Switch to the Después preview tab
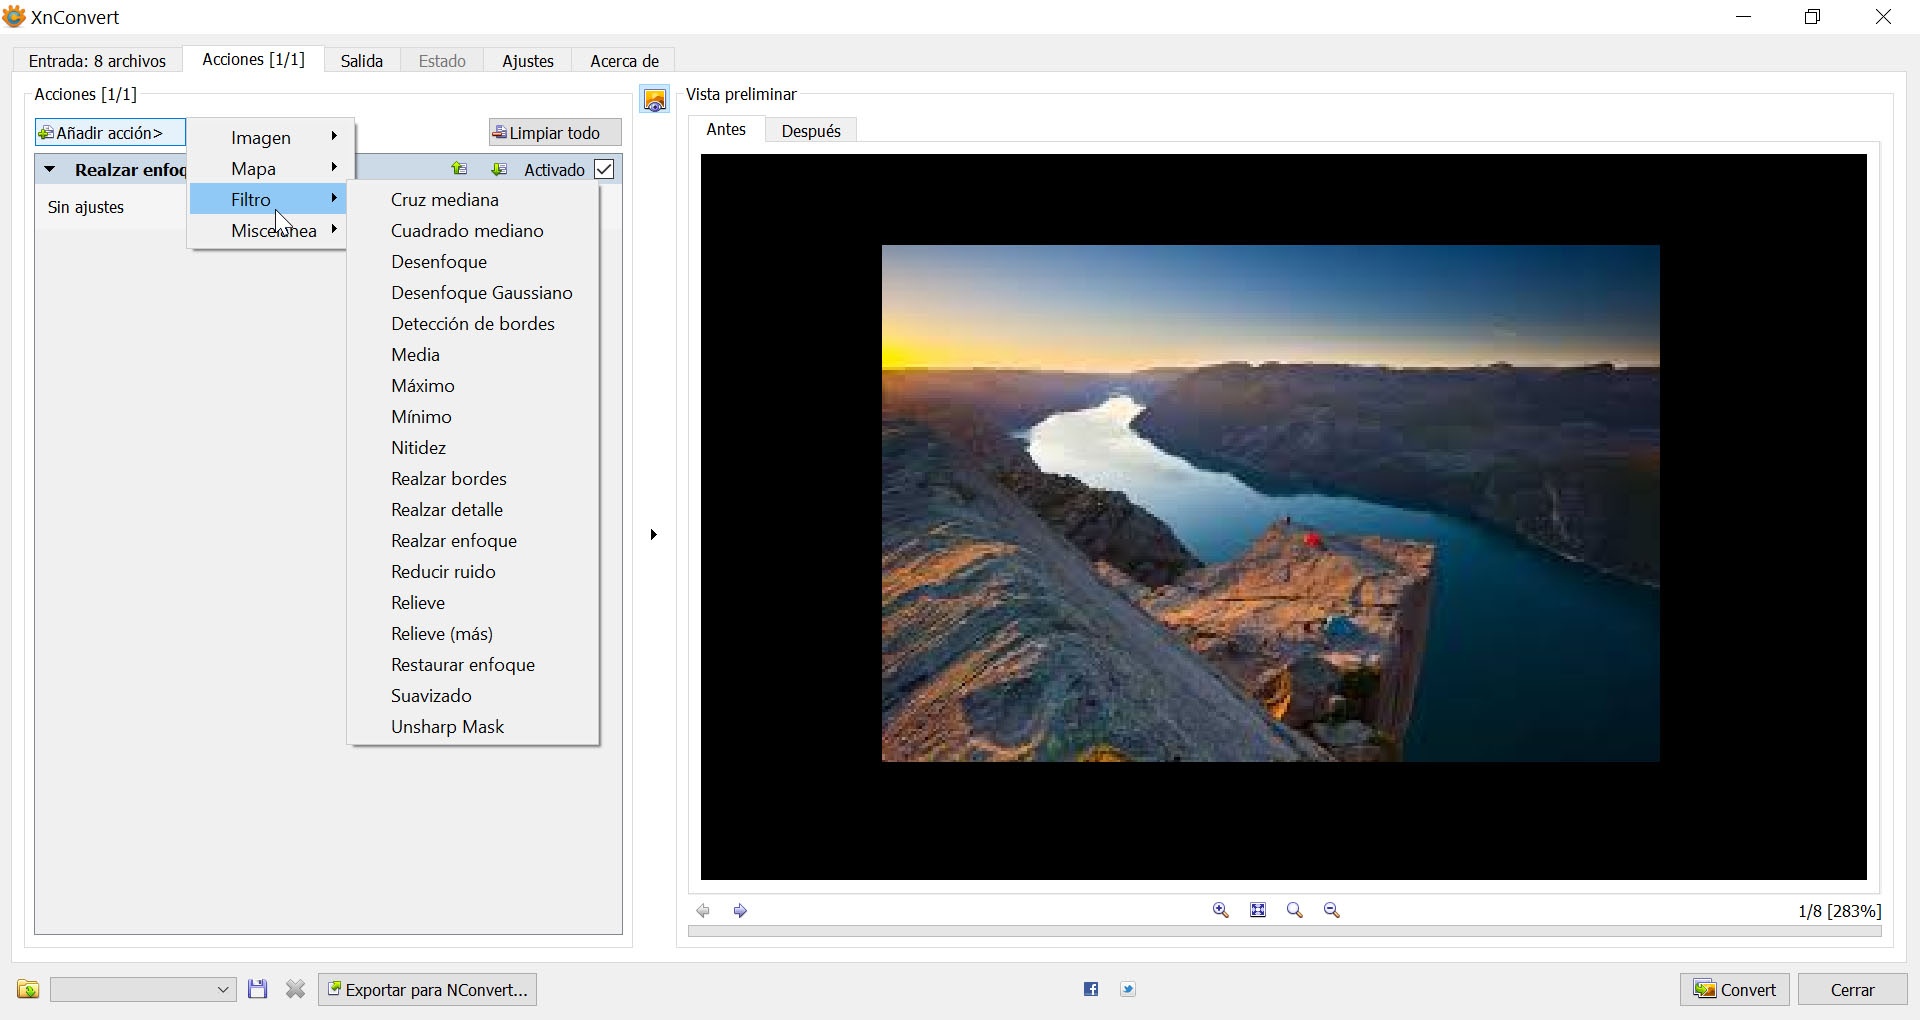Viewport: 1920px width, 1020px height. coord(810,131)
